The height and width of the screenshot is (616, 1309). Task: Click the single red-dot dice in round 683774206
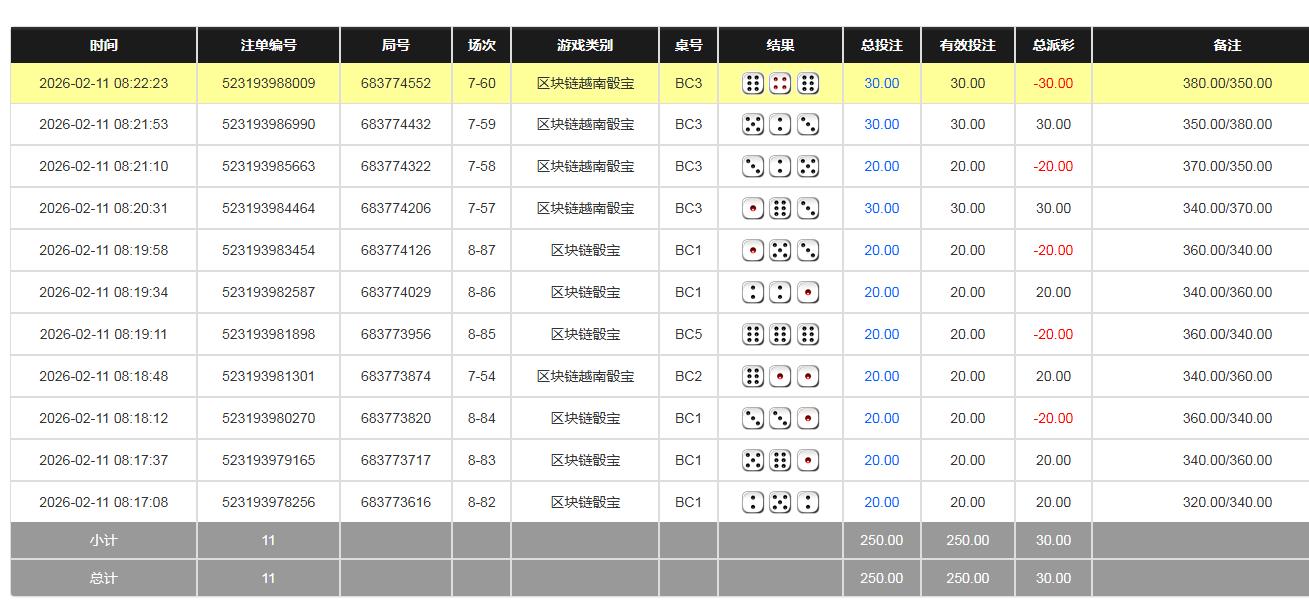[753, 208]
